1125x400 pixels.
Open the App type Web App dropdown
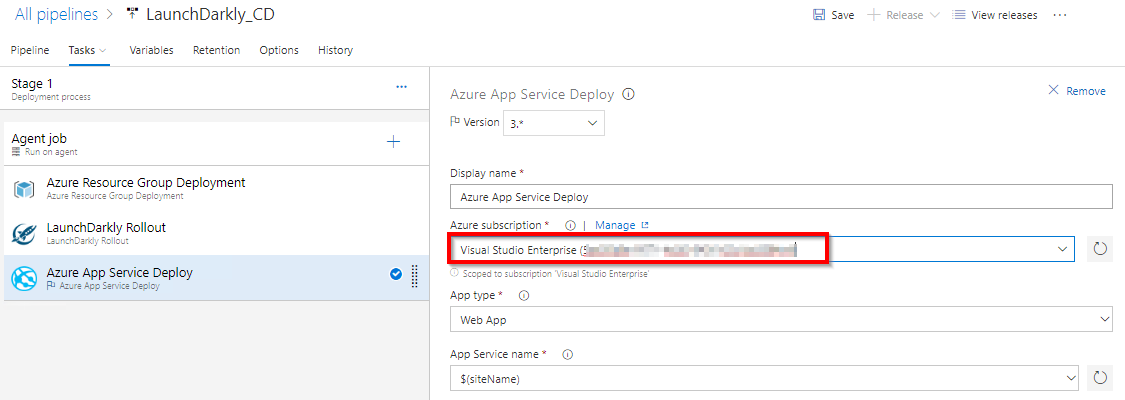[781, 320]
